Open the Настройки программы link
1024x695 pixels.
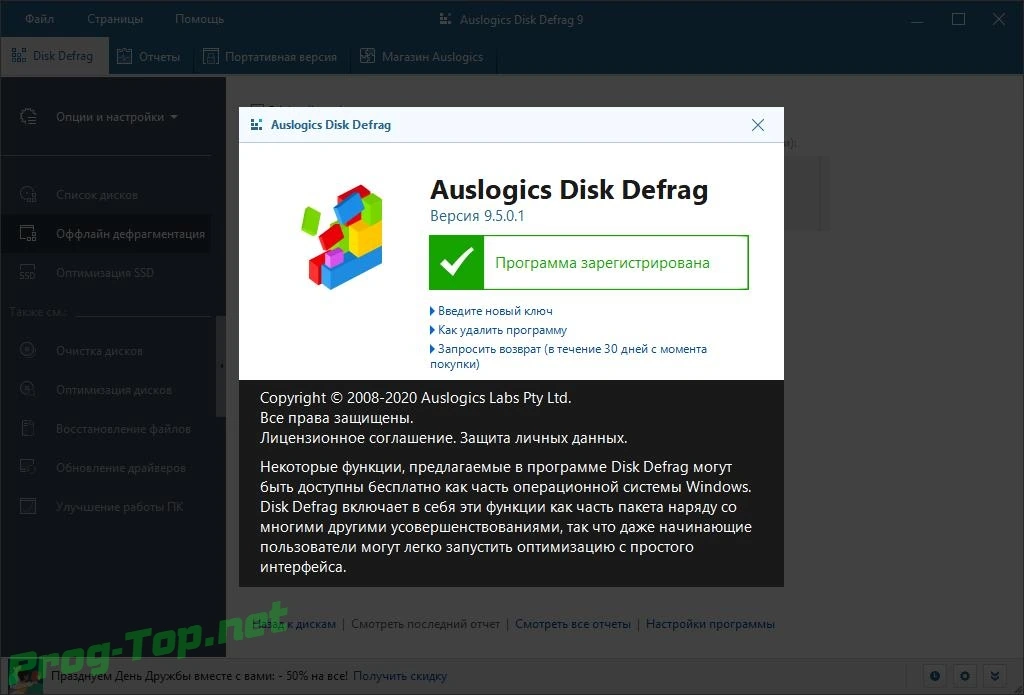tap(710, 624)
